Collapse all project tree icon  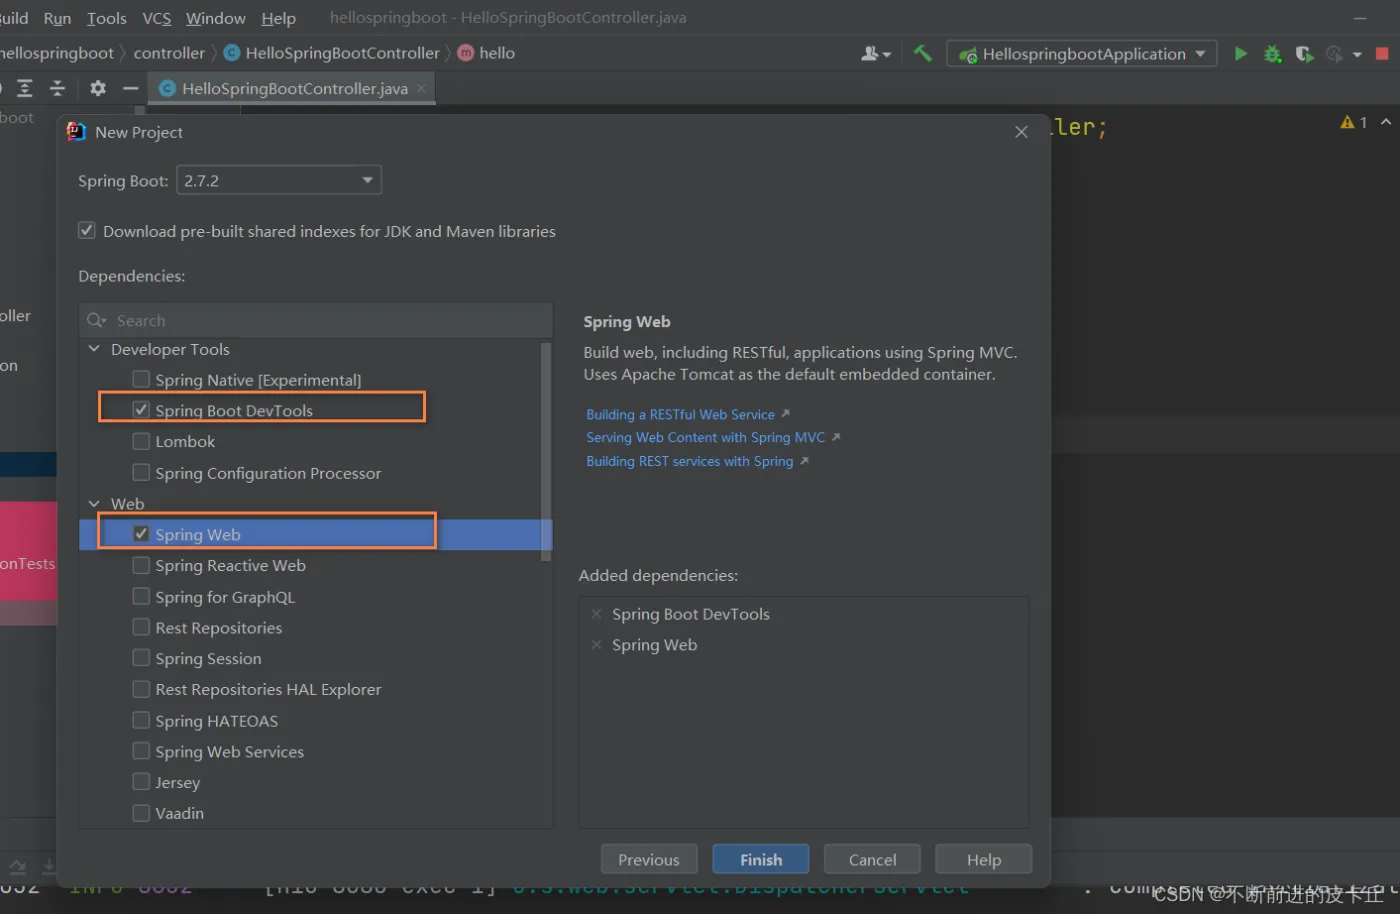pyautogui.click(x=58, y=89)
